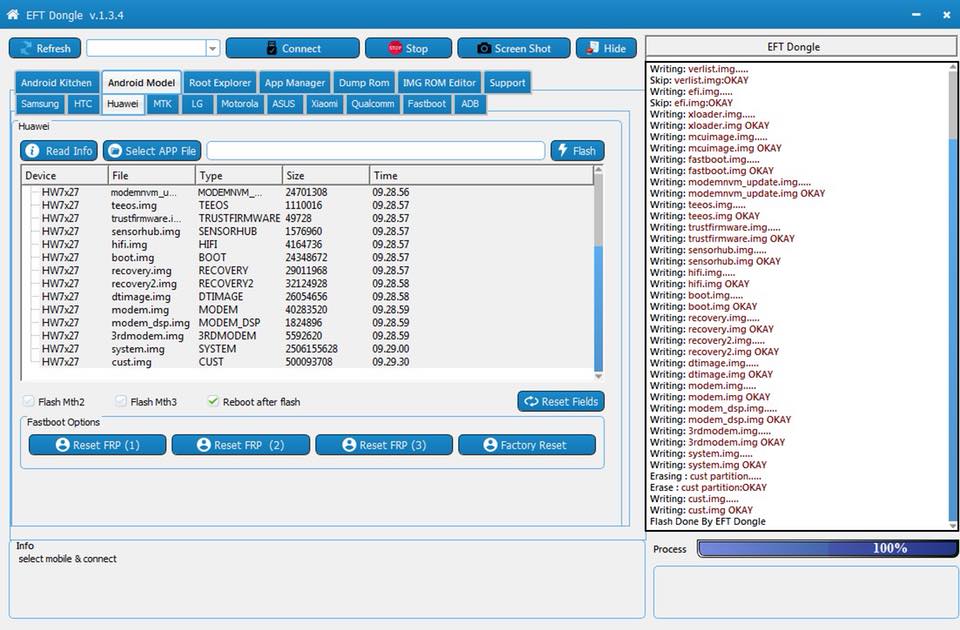
Task: Click 'Flash Done By EFT Dongle' log line
Action: pos(708,522)
